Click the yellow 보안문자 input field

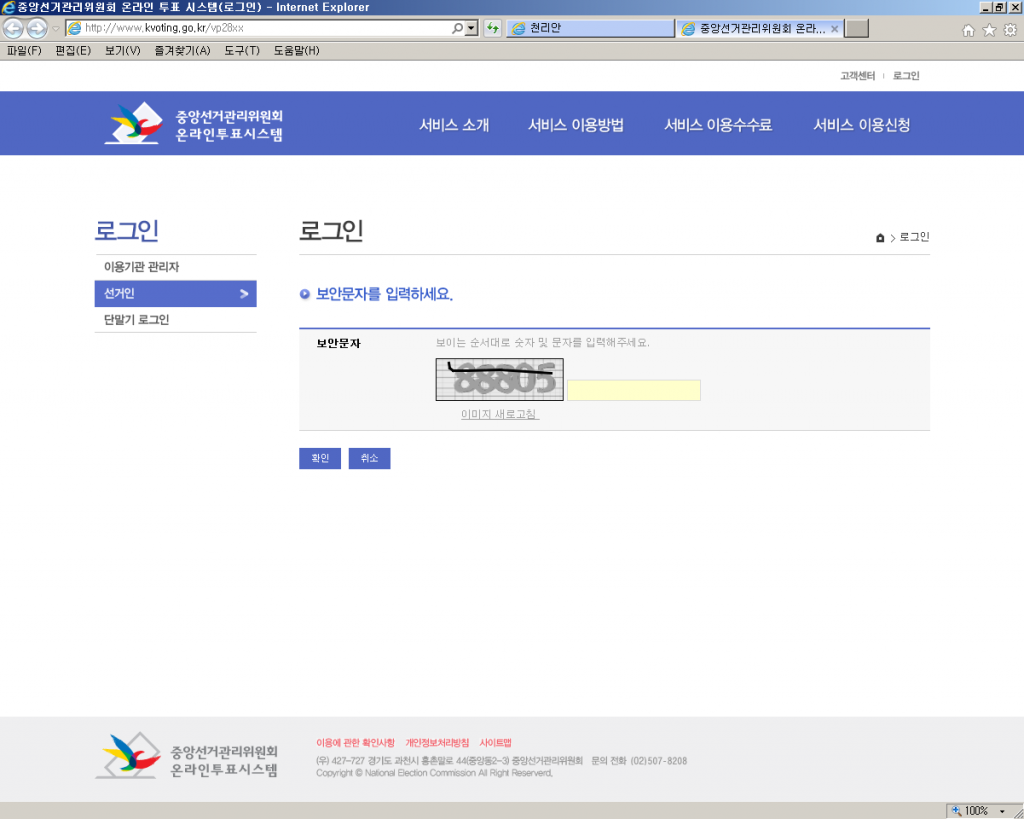pyautogui.click(x=634, y=390)
